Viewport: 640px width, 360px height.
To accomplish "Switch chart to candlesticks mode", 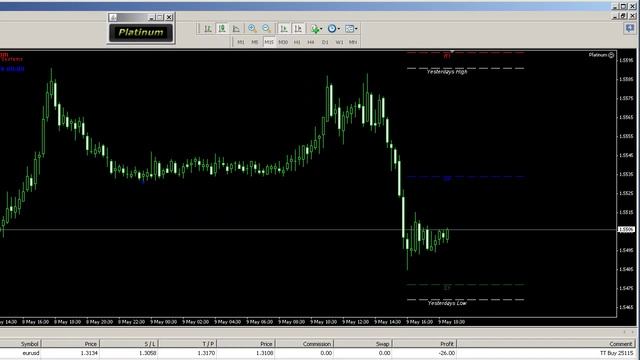I will pos(222,29).
